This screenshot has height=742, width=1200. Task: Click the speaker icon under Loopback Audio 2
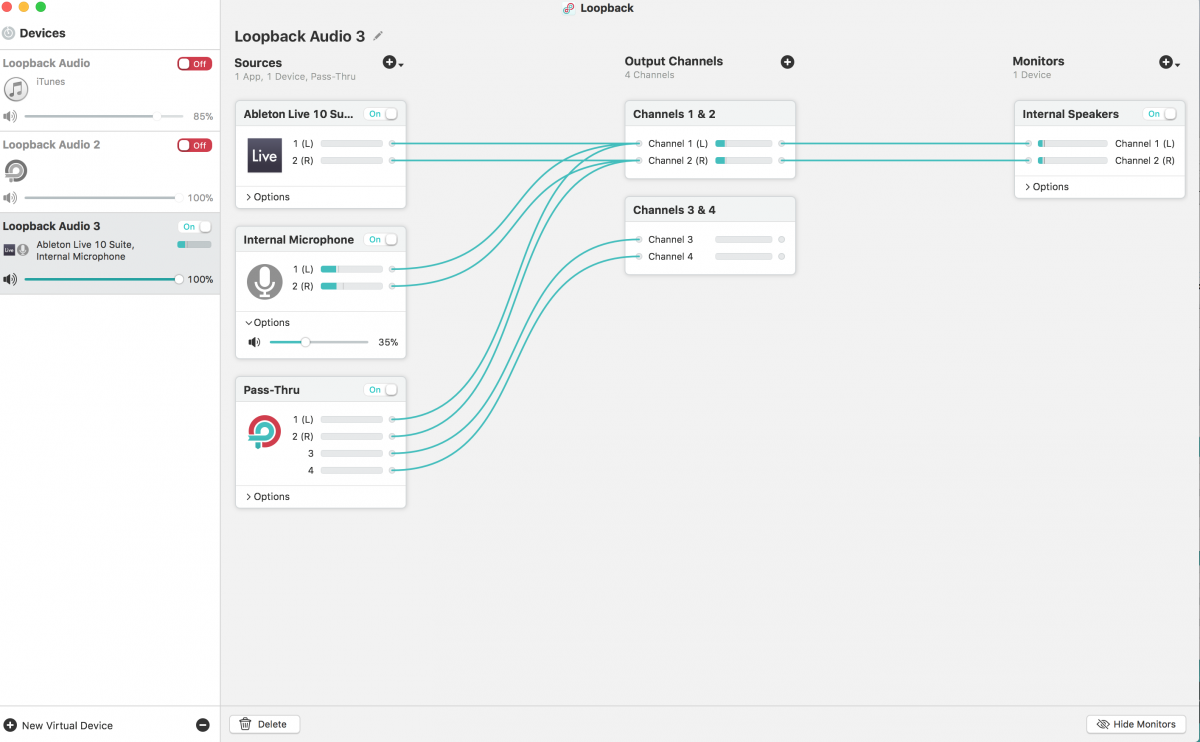10,198
